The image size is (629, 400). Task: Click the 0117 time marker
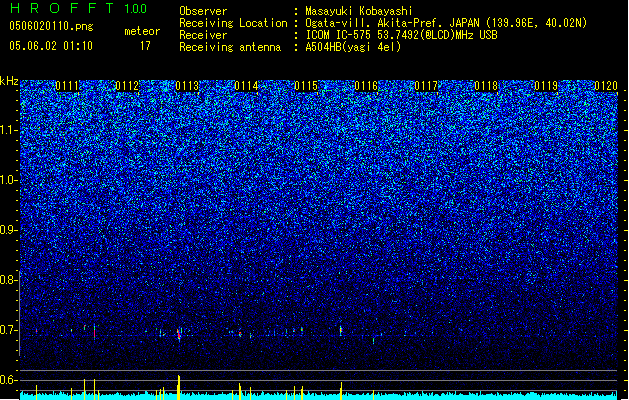pyautogui.click(x=426, y=86)
